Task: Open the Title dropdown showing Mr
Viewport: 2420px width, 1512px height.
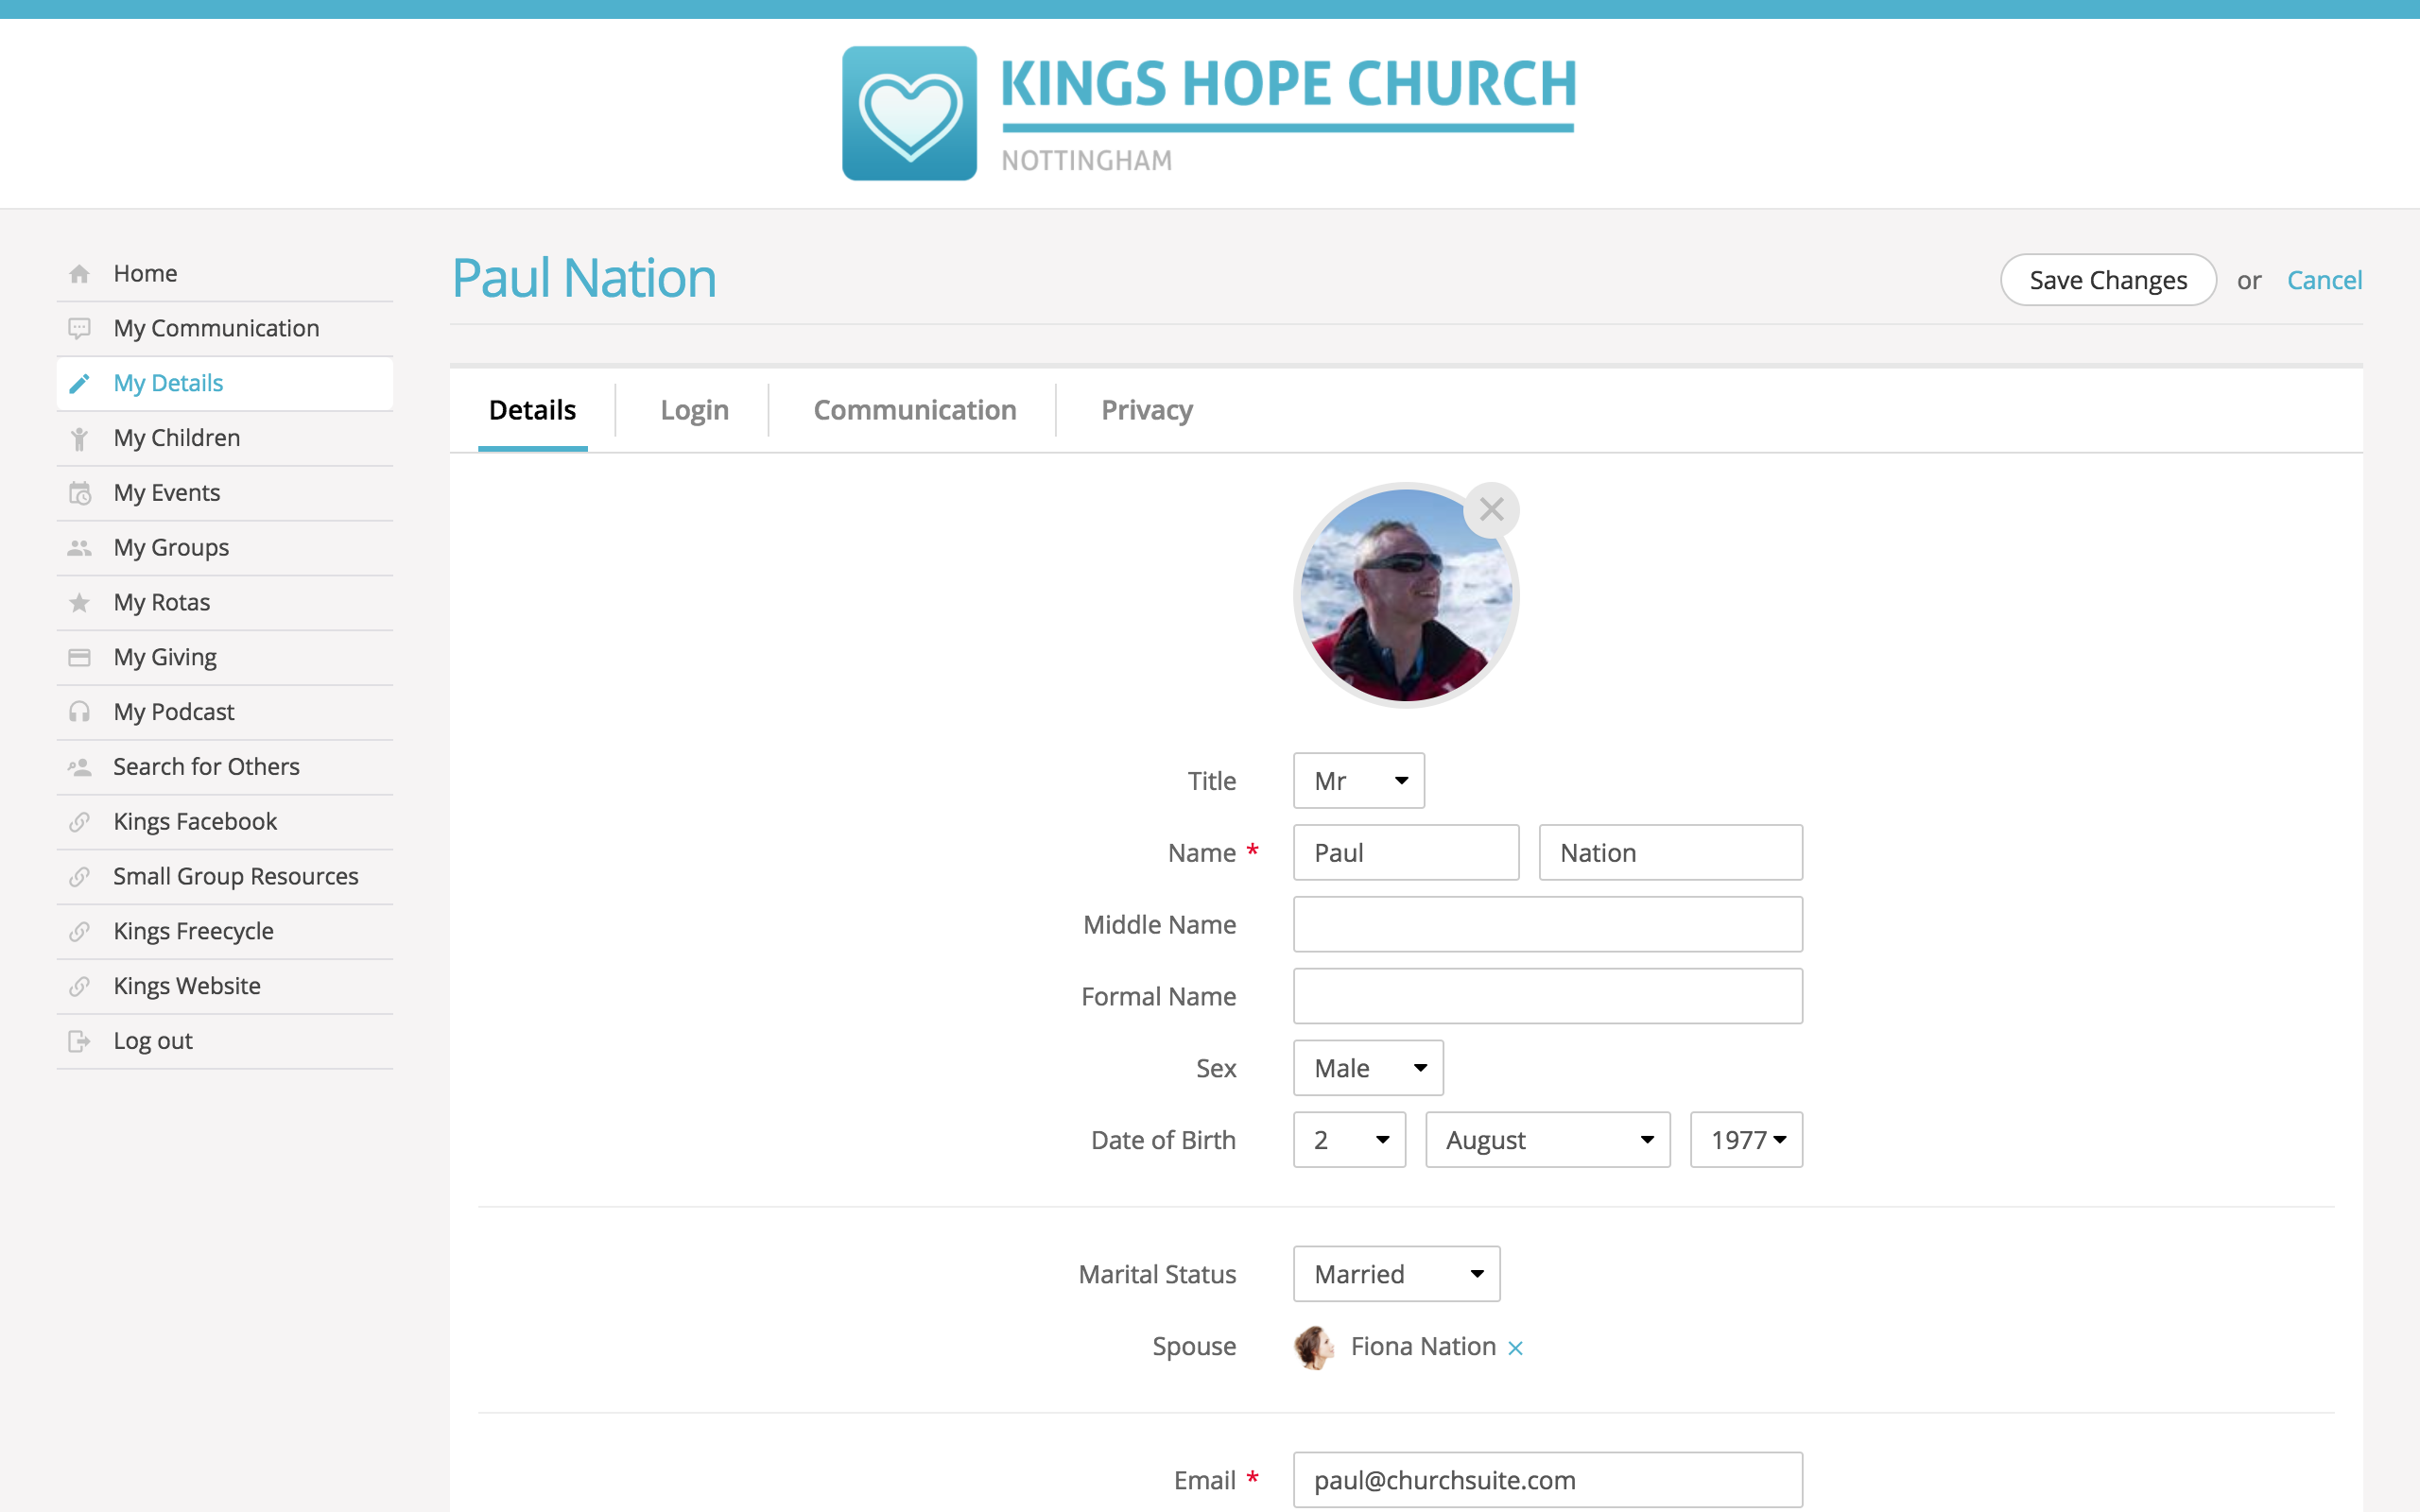Action: point(1358,781)
